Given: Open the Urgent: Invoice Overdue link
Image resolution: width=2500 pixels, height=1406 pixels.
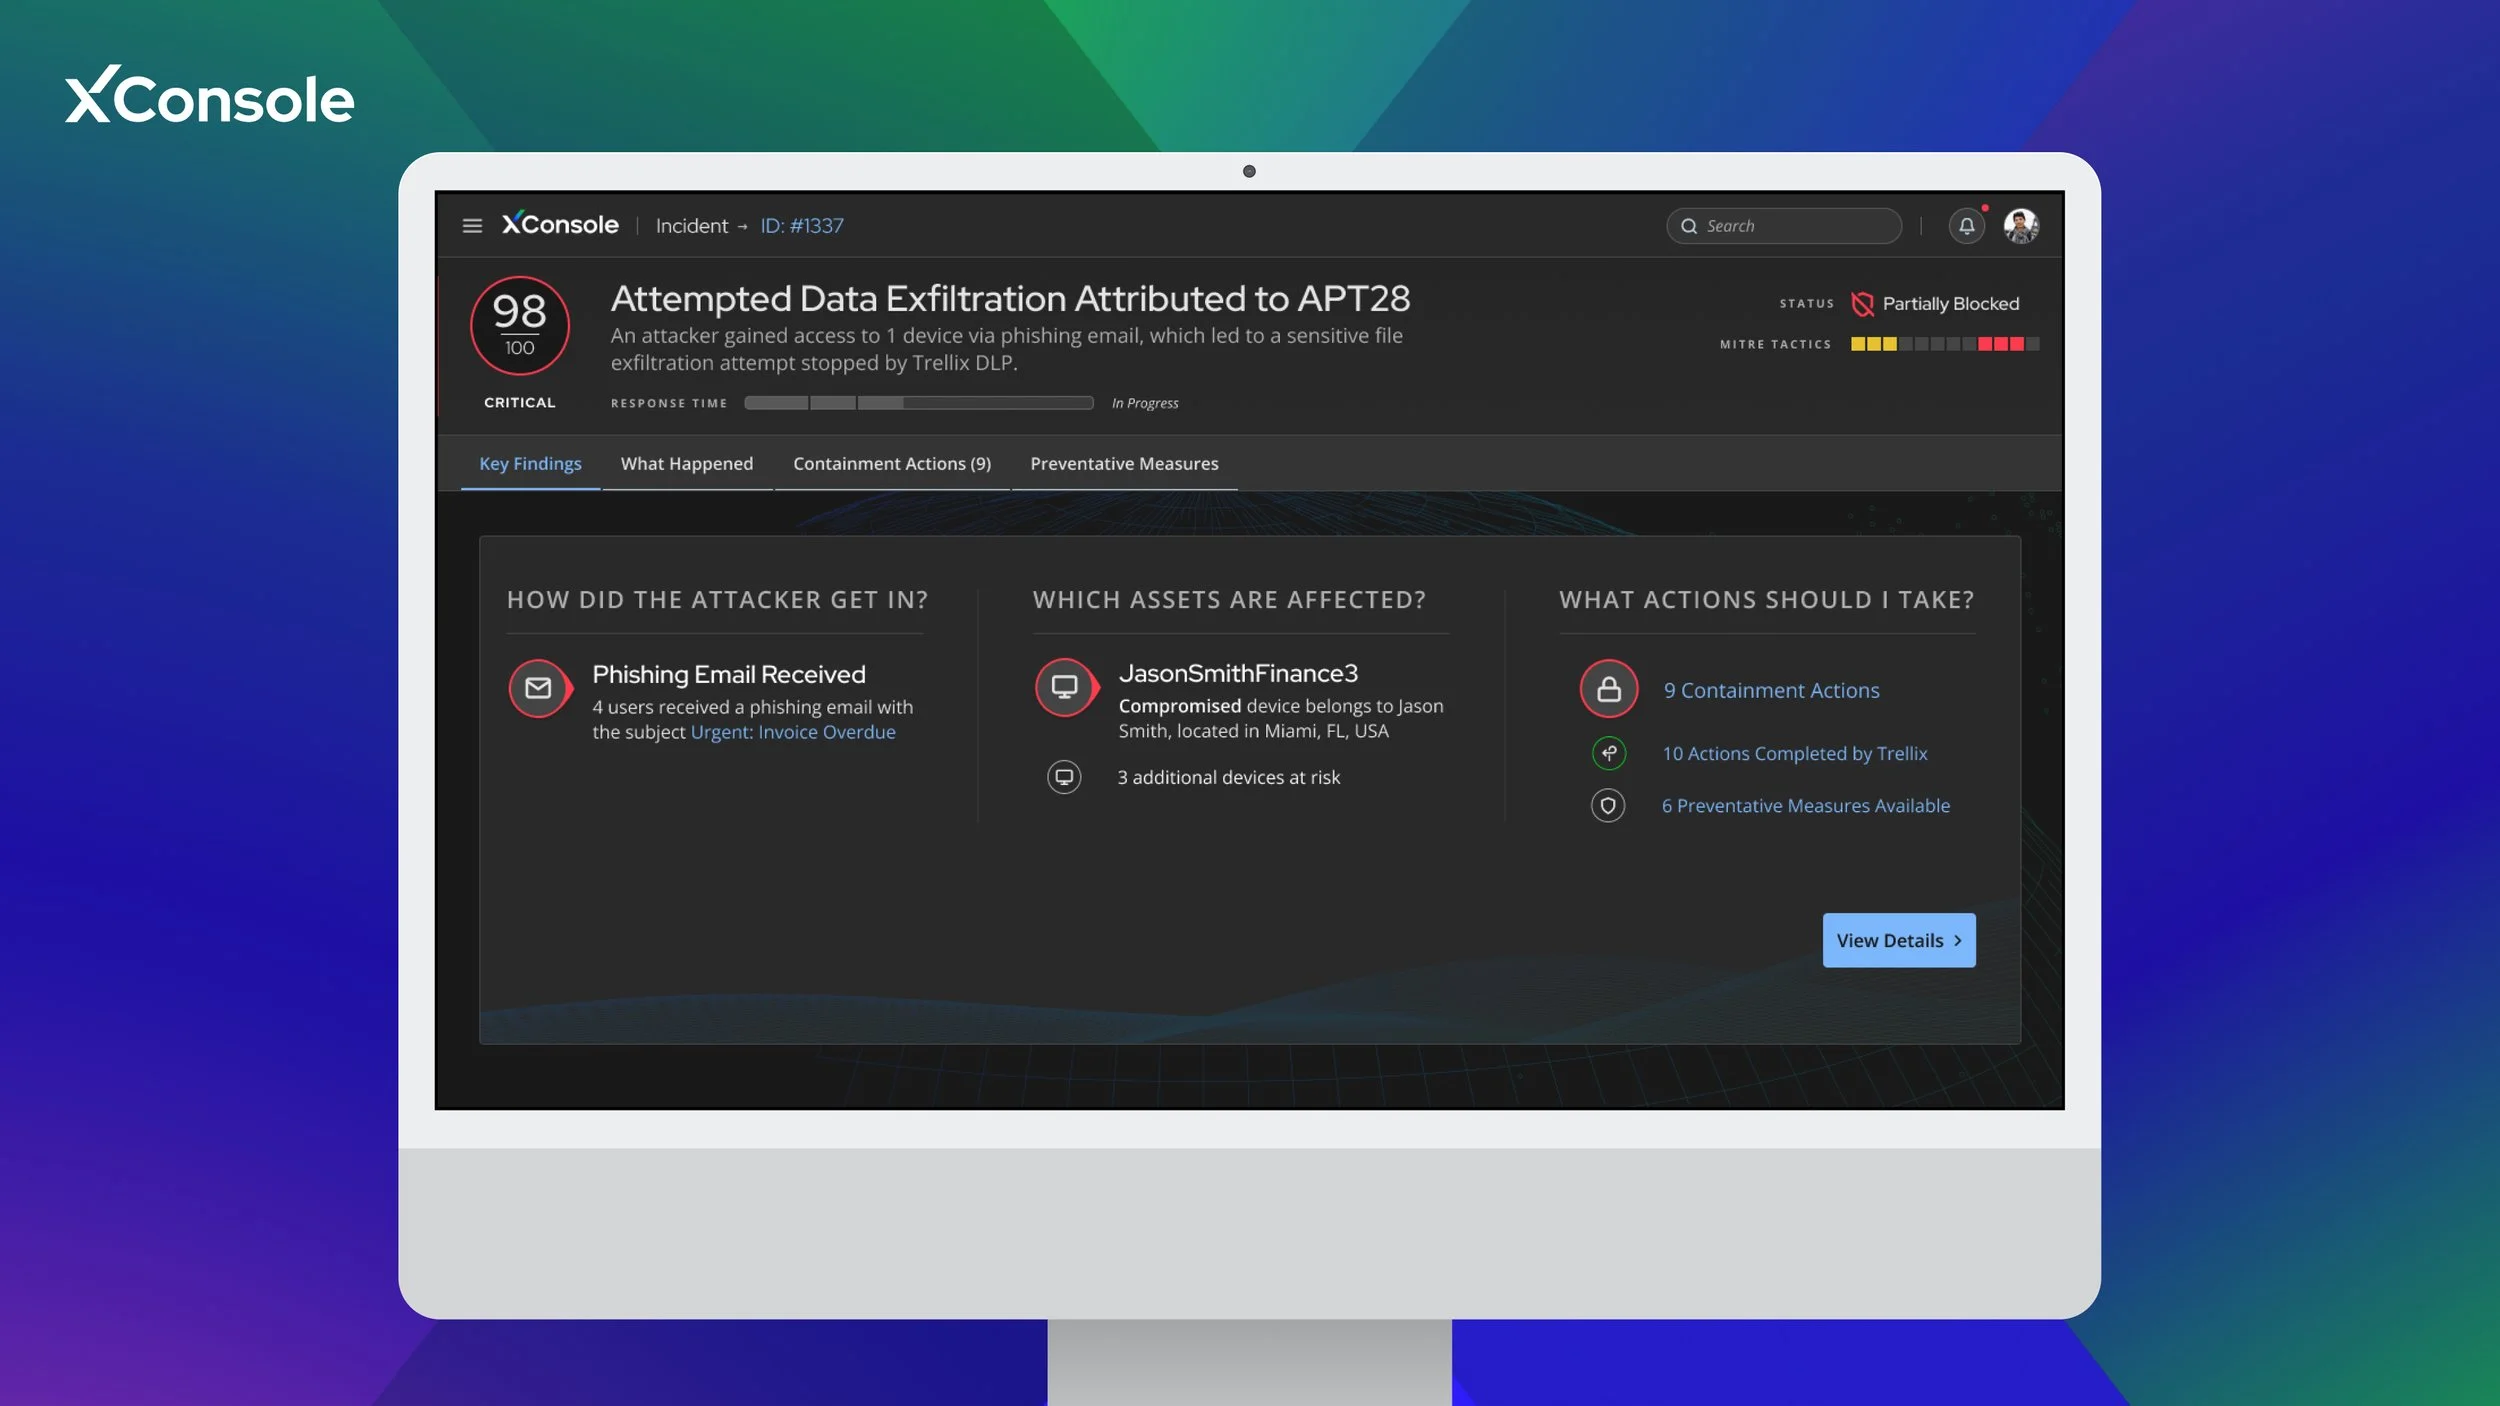Looking at the screenshot, I should click(793, 732).
